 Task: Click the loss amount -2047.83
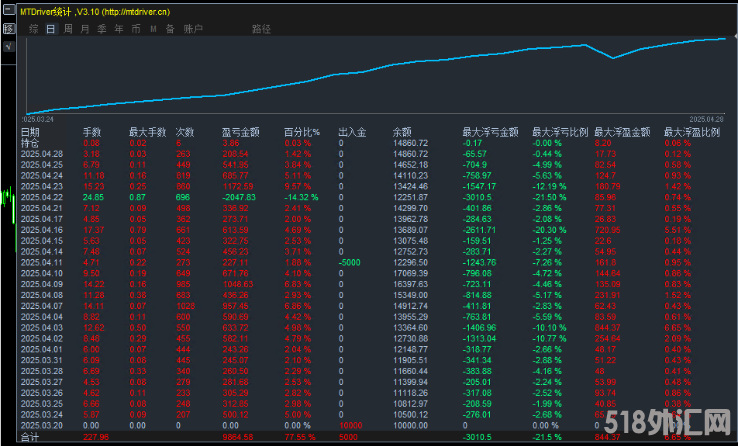(239, 197)
